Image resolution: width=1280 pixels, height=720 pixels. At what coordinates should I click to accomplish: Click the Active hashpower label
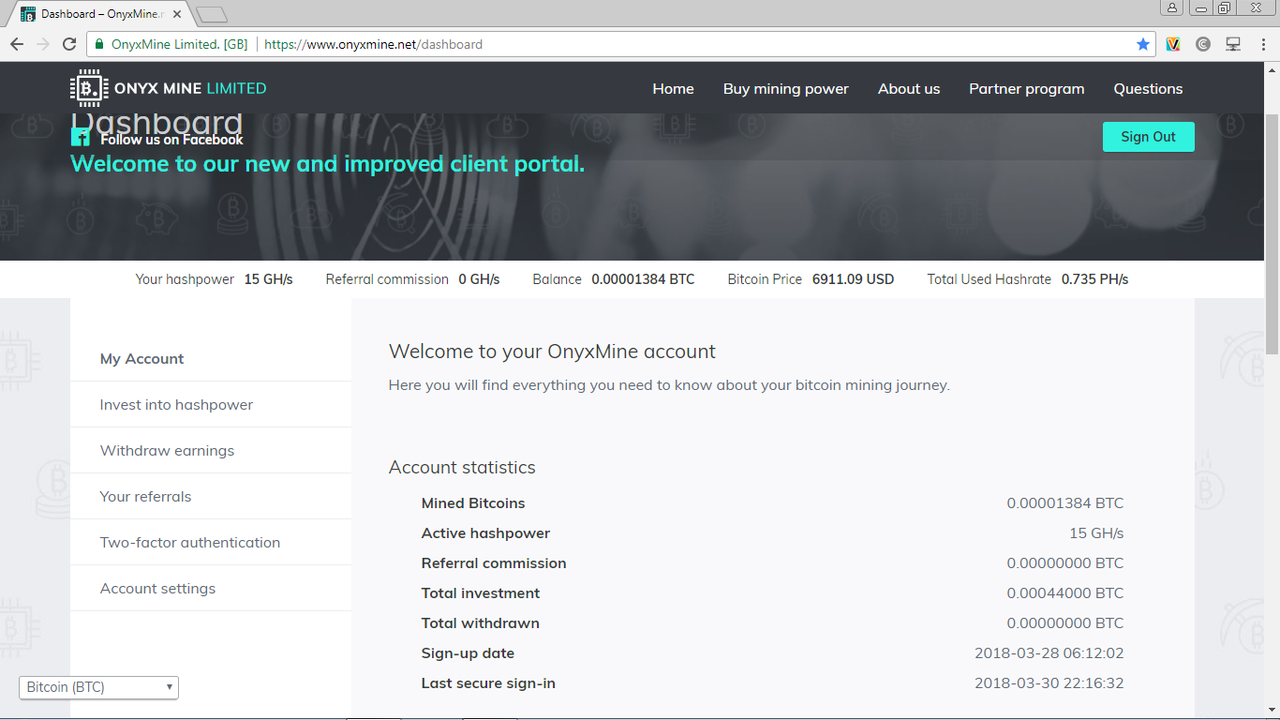(x=486, y=533)
